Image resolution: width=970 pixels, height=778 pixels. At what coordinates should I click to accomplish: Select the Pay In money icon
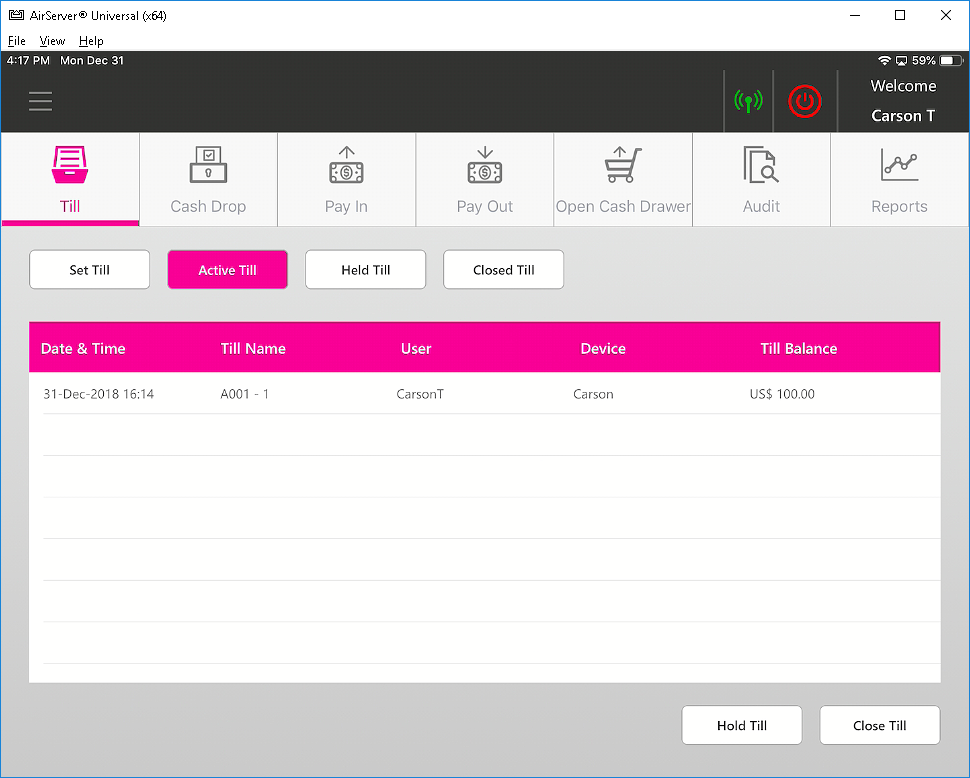(346, 165)
